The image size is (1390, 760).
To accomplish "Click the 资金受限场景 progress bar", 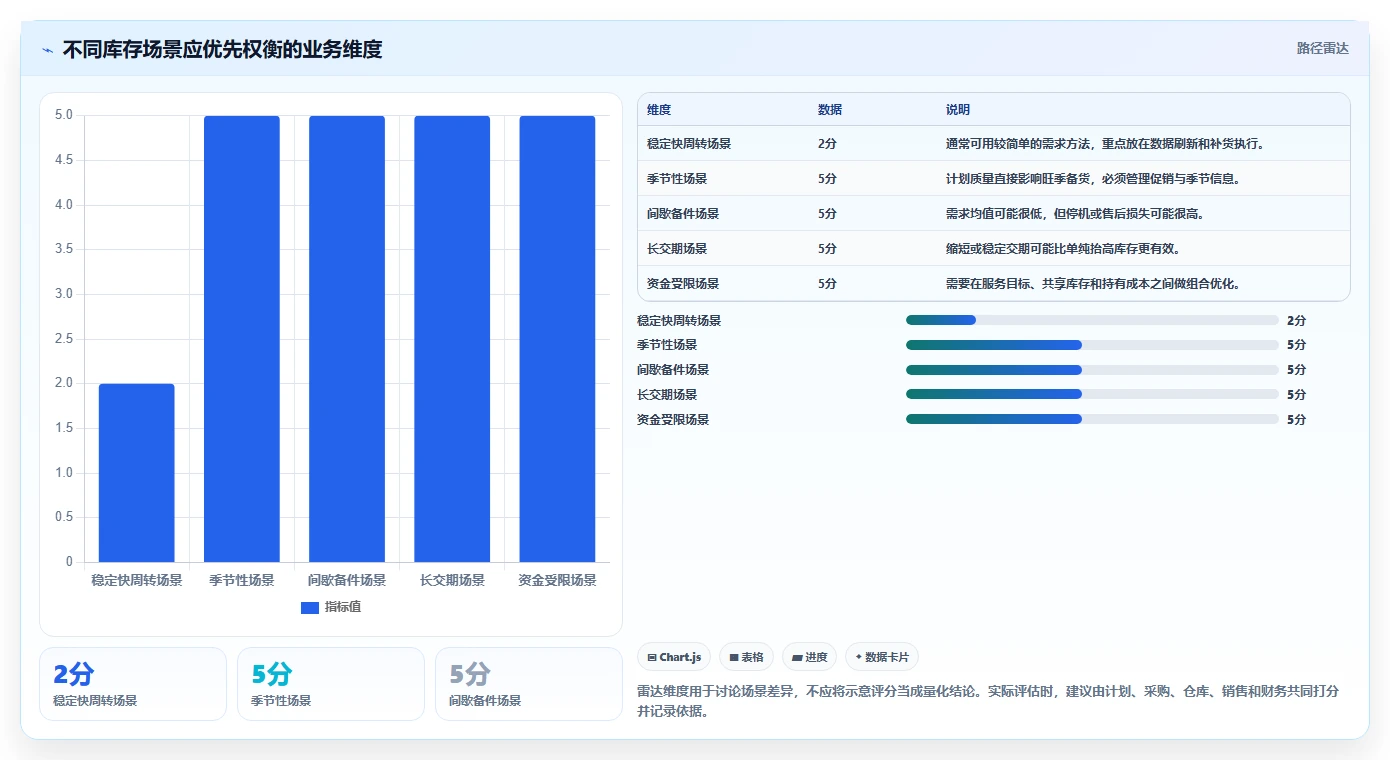I will click(x=1092, y=419).
